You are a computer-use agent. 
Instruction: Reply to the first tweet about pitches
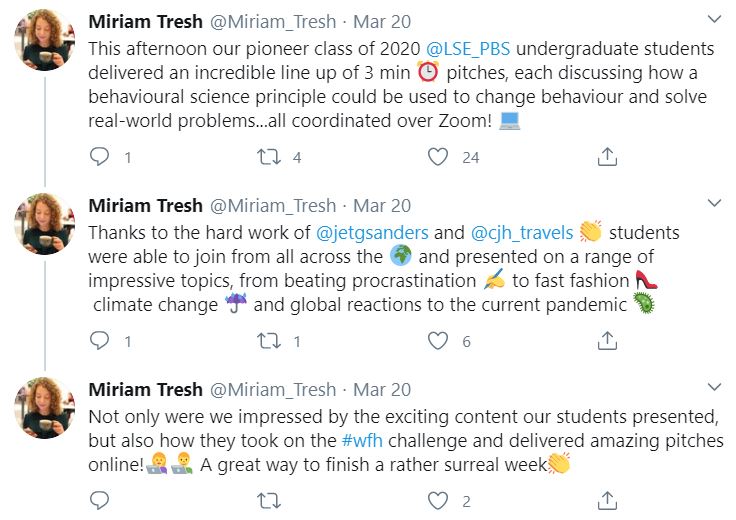coord(99,157)
